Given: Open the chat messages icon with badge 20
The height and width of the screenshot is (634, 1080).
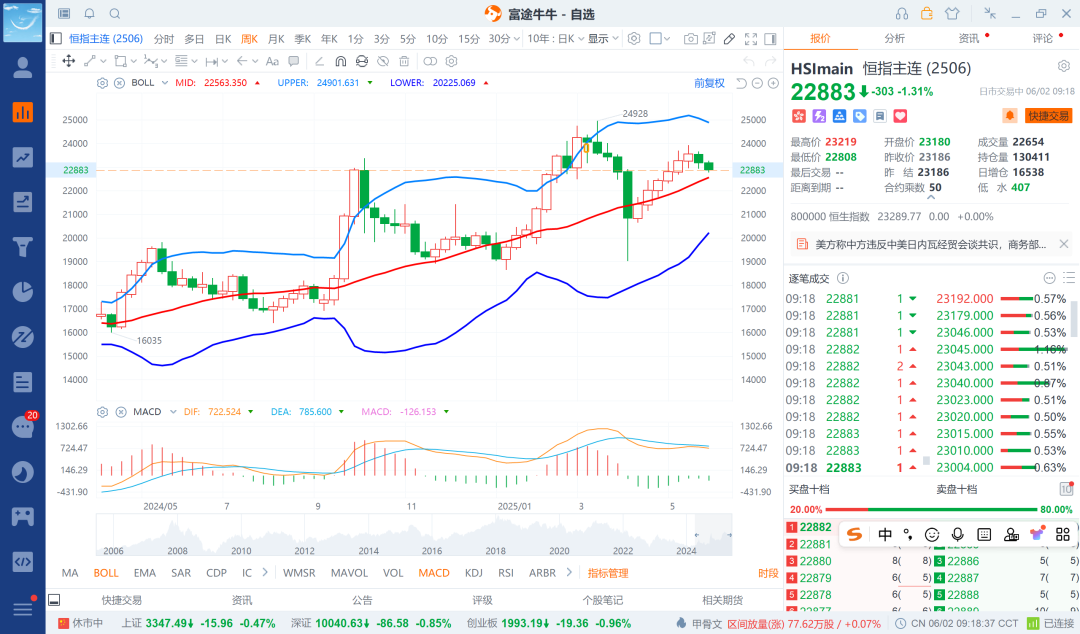Looking at the screenshot, I should (x=23, y=427).
